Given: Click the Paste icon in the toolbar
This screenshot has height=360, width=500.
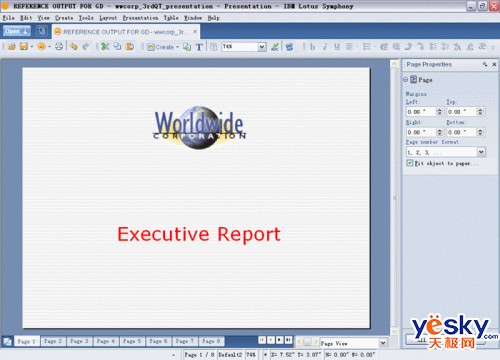Looking at the screenshot, I should tap(130, 47).
